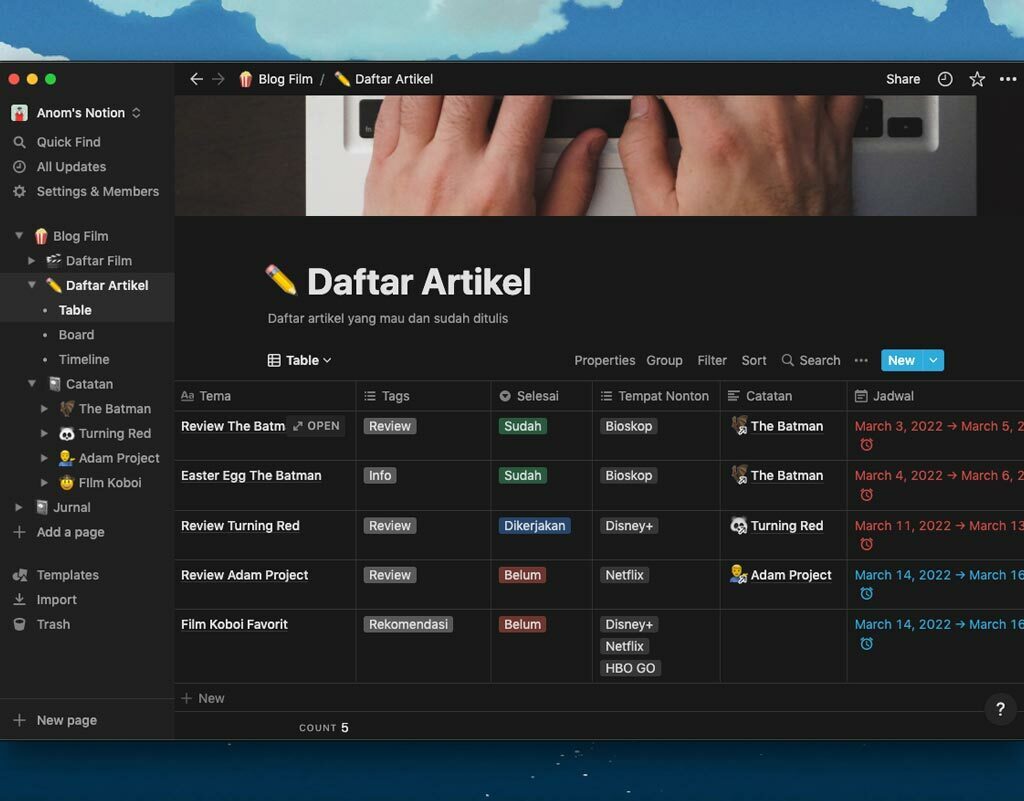Switch to the Board view
Screen dimensions: 1024x801
click(x=76, y=334)
